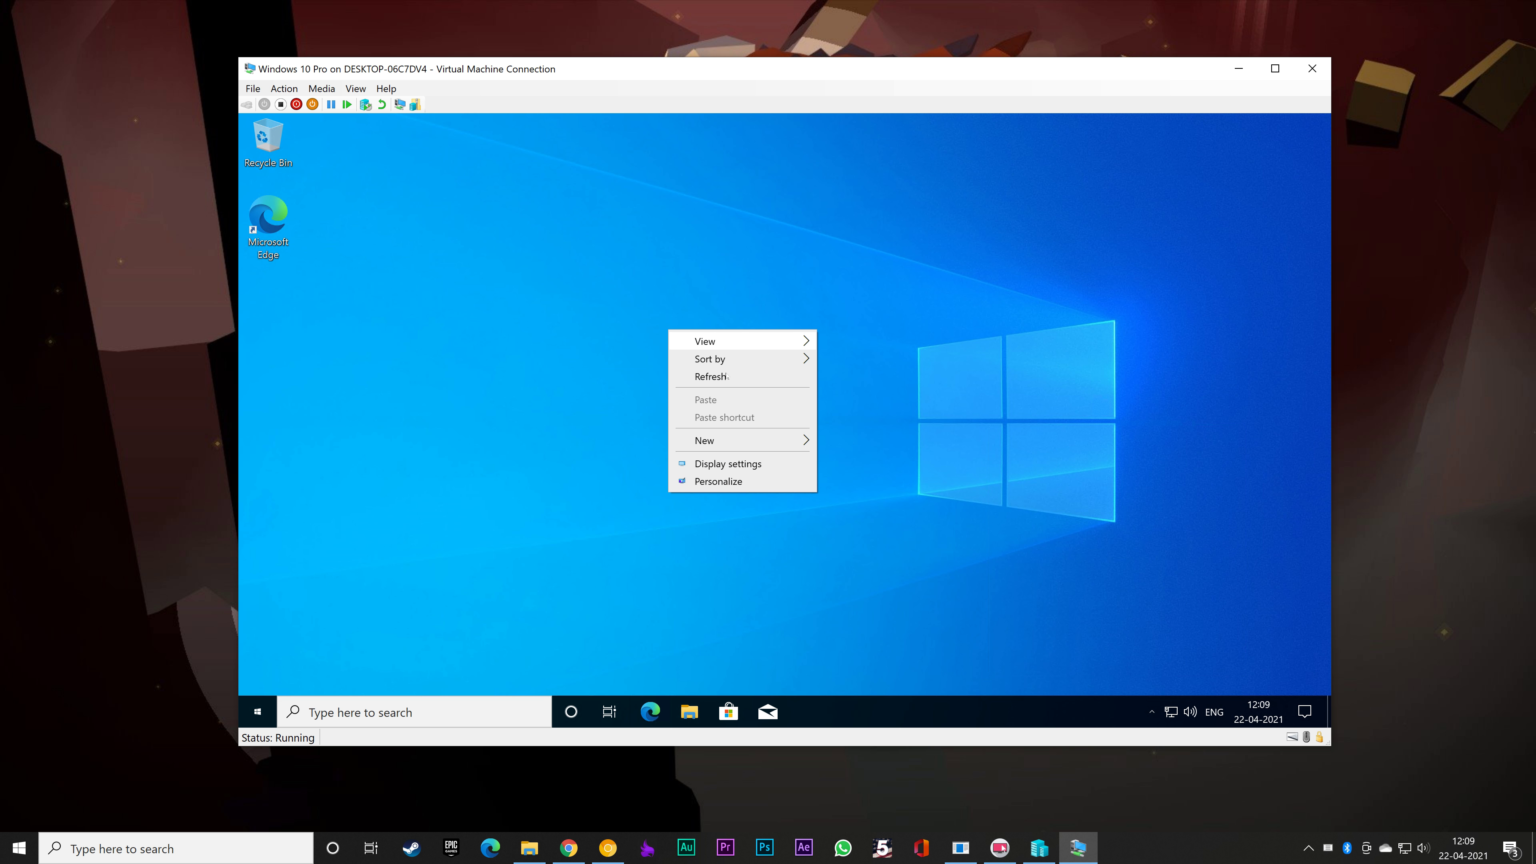Image resolution: width=1536 pixels, height=864 pixels.
Task: Click the orange Save state icon
Action: click(312, 103)
